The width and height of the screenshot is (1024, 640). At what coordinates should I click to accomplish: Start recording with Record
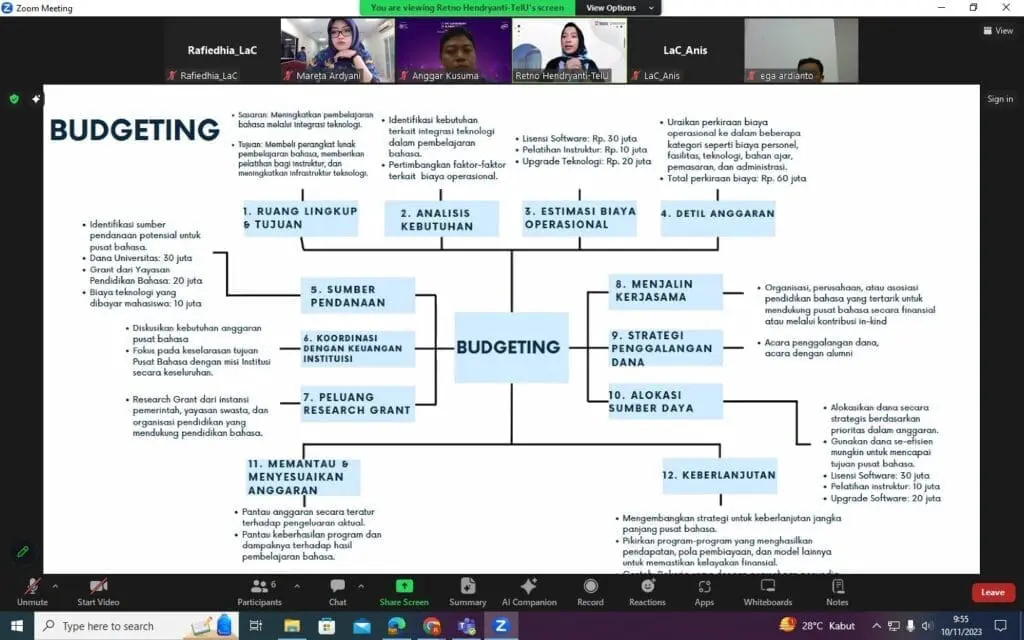pos(590,590)
